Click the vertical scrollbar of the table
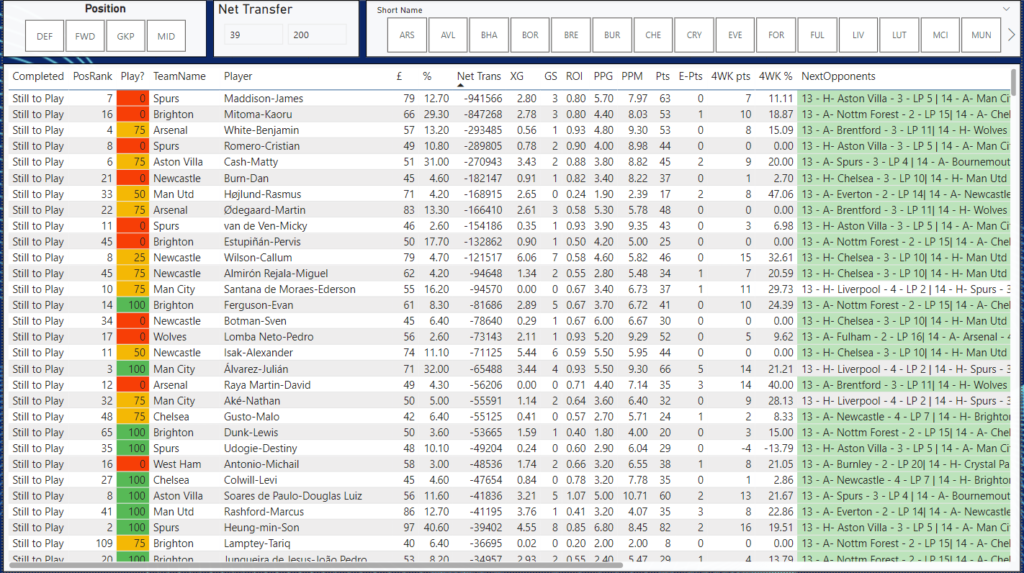This screenshot has width=1024, height=573. (x=1015, y=84)
